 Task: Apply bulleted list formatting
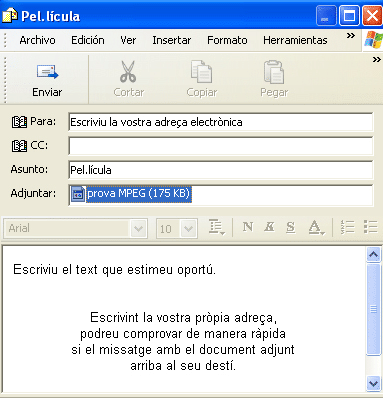371,227
